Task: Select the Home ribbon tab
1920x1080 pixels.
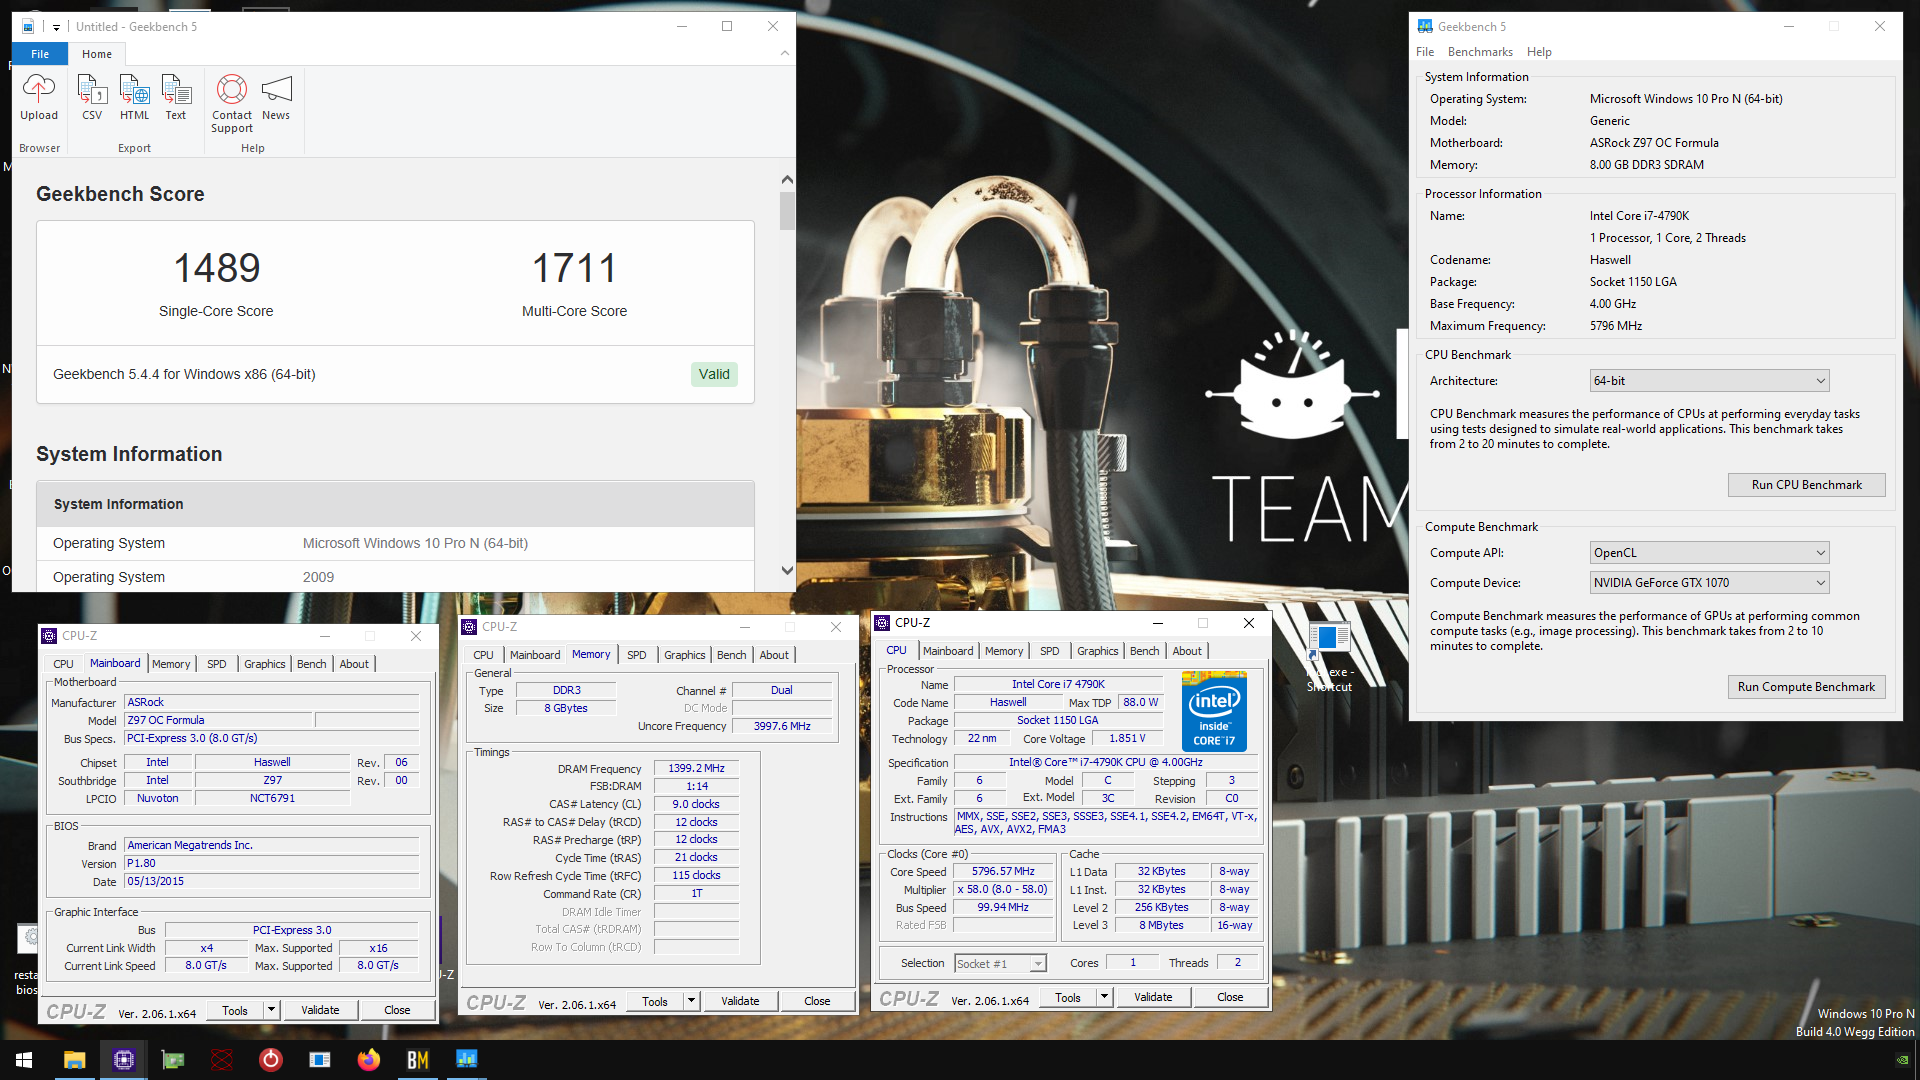Action: 97,54
